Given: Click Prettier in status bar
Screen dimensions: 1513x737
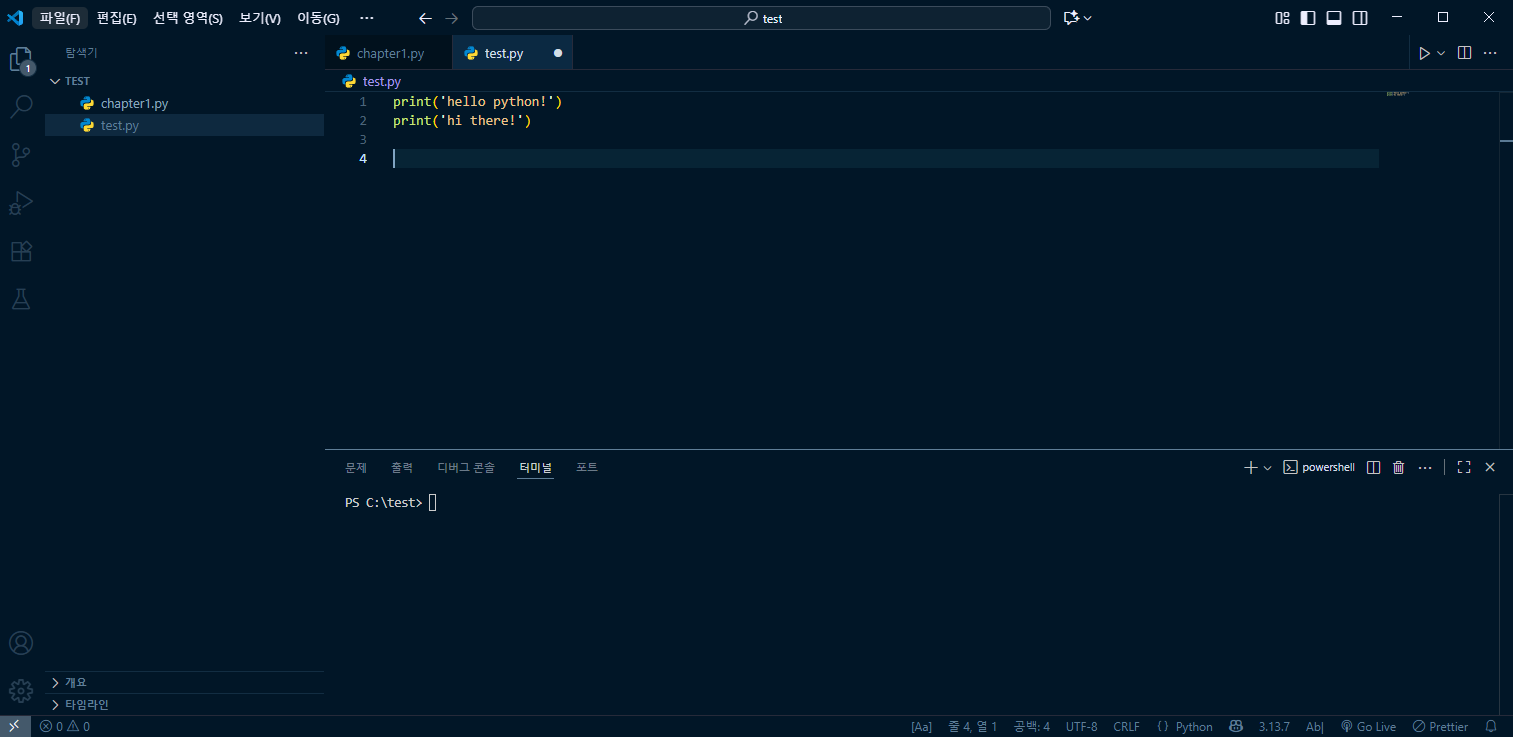Looking at the screenshot, I should [x=1441, y=727].
